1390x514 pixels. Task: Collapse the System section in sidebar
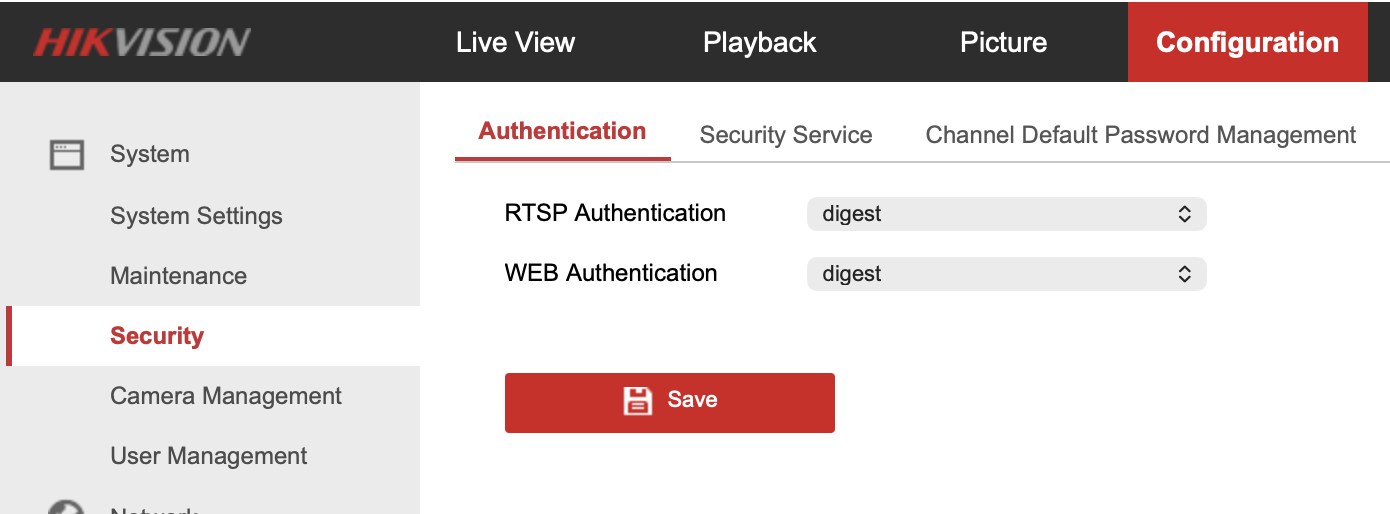(x=150, y=154)
